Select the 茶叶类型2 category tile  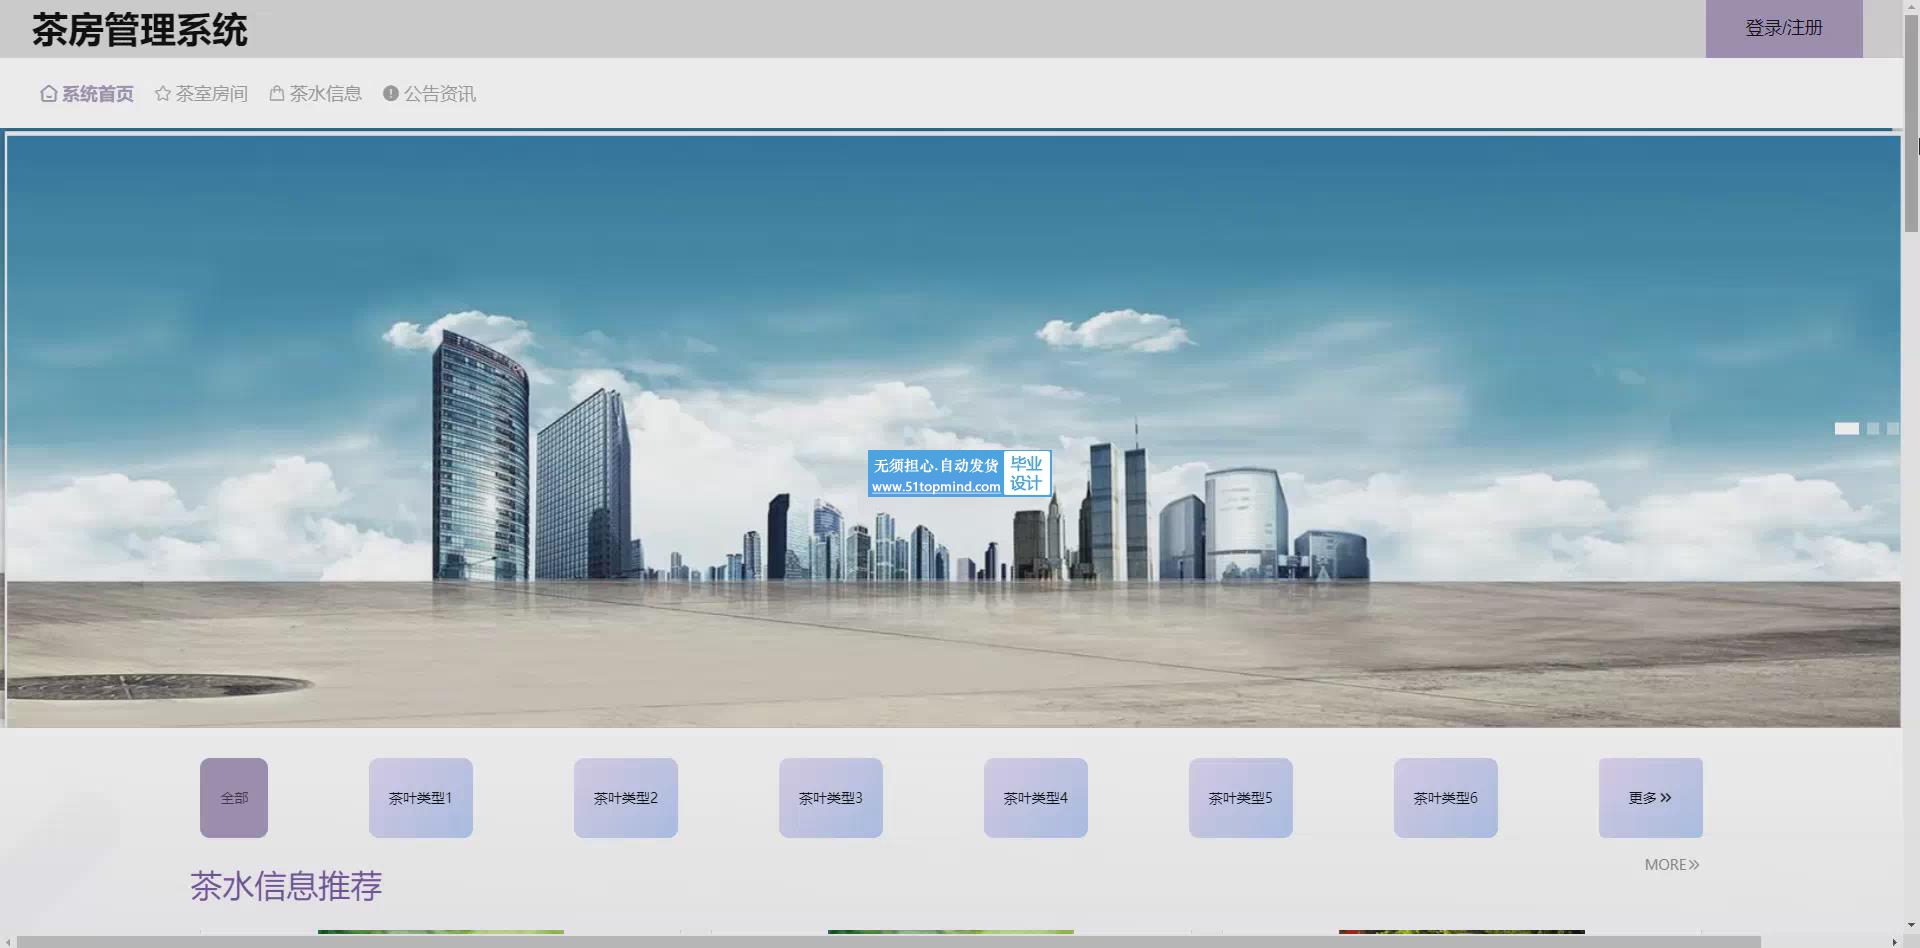626,798
